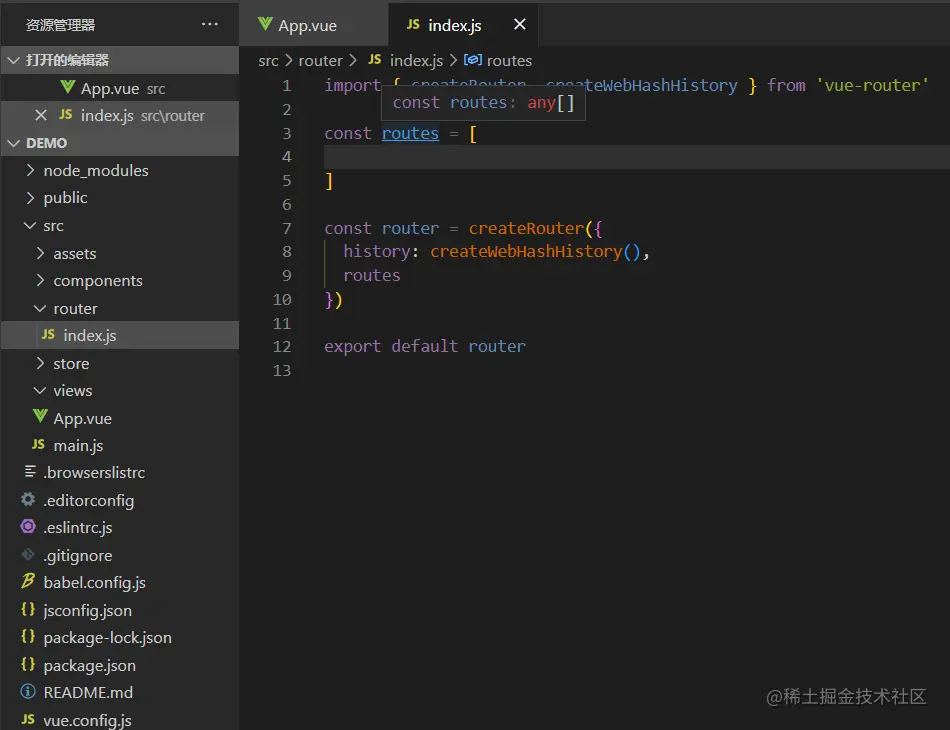Click the info icon beside README.md
This screenshot has width=950, height=730.
(28, 691)
